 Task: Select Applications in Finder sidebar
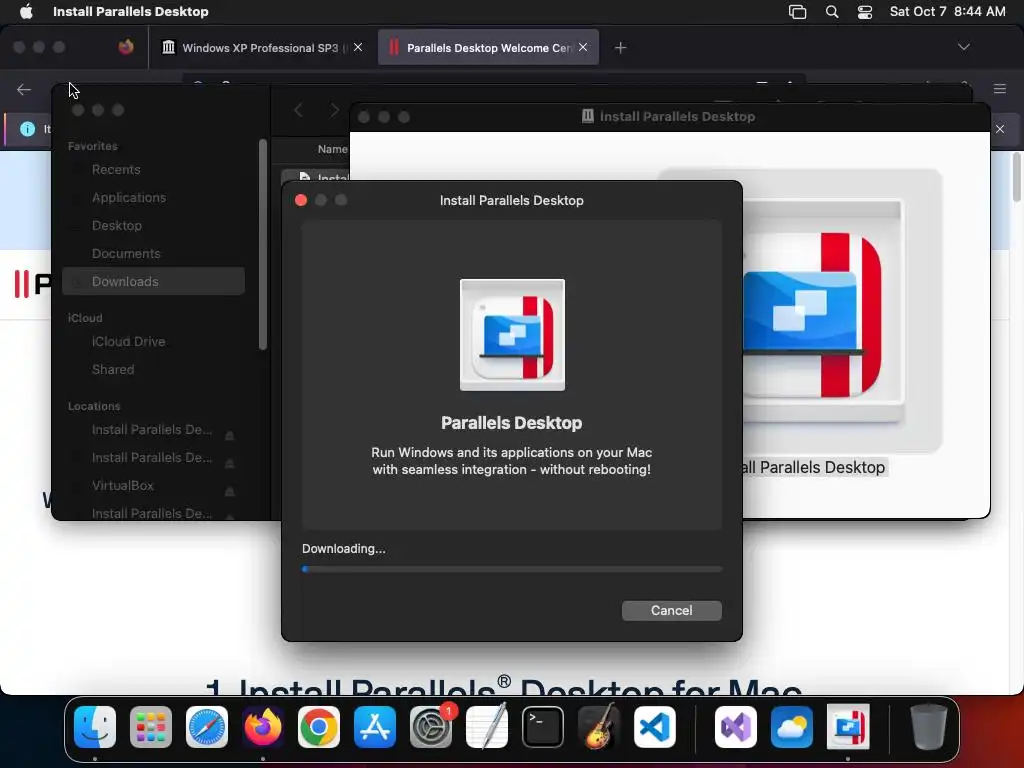click(153, 198)
